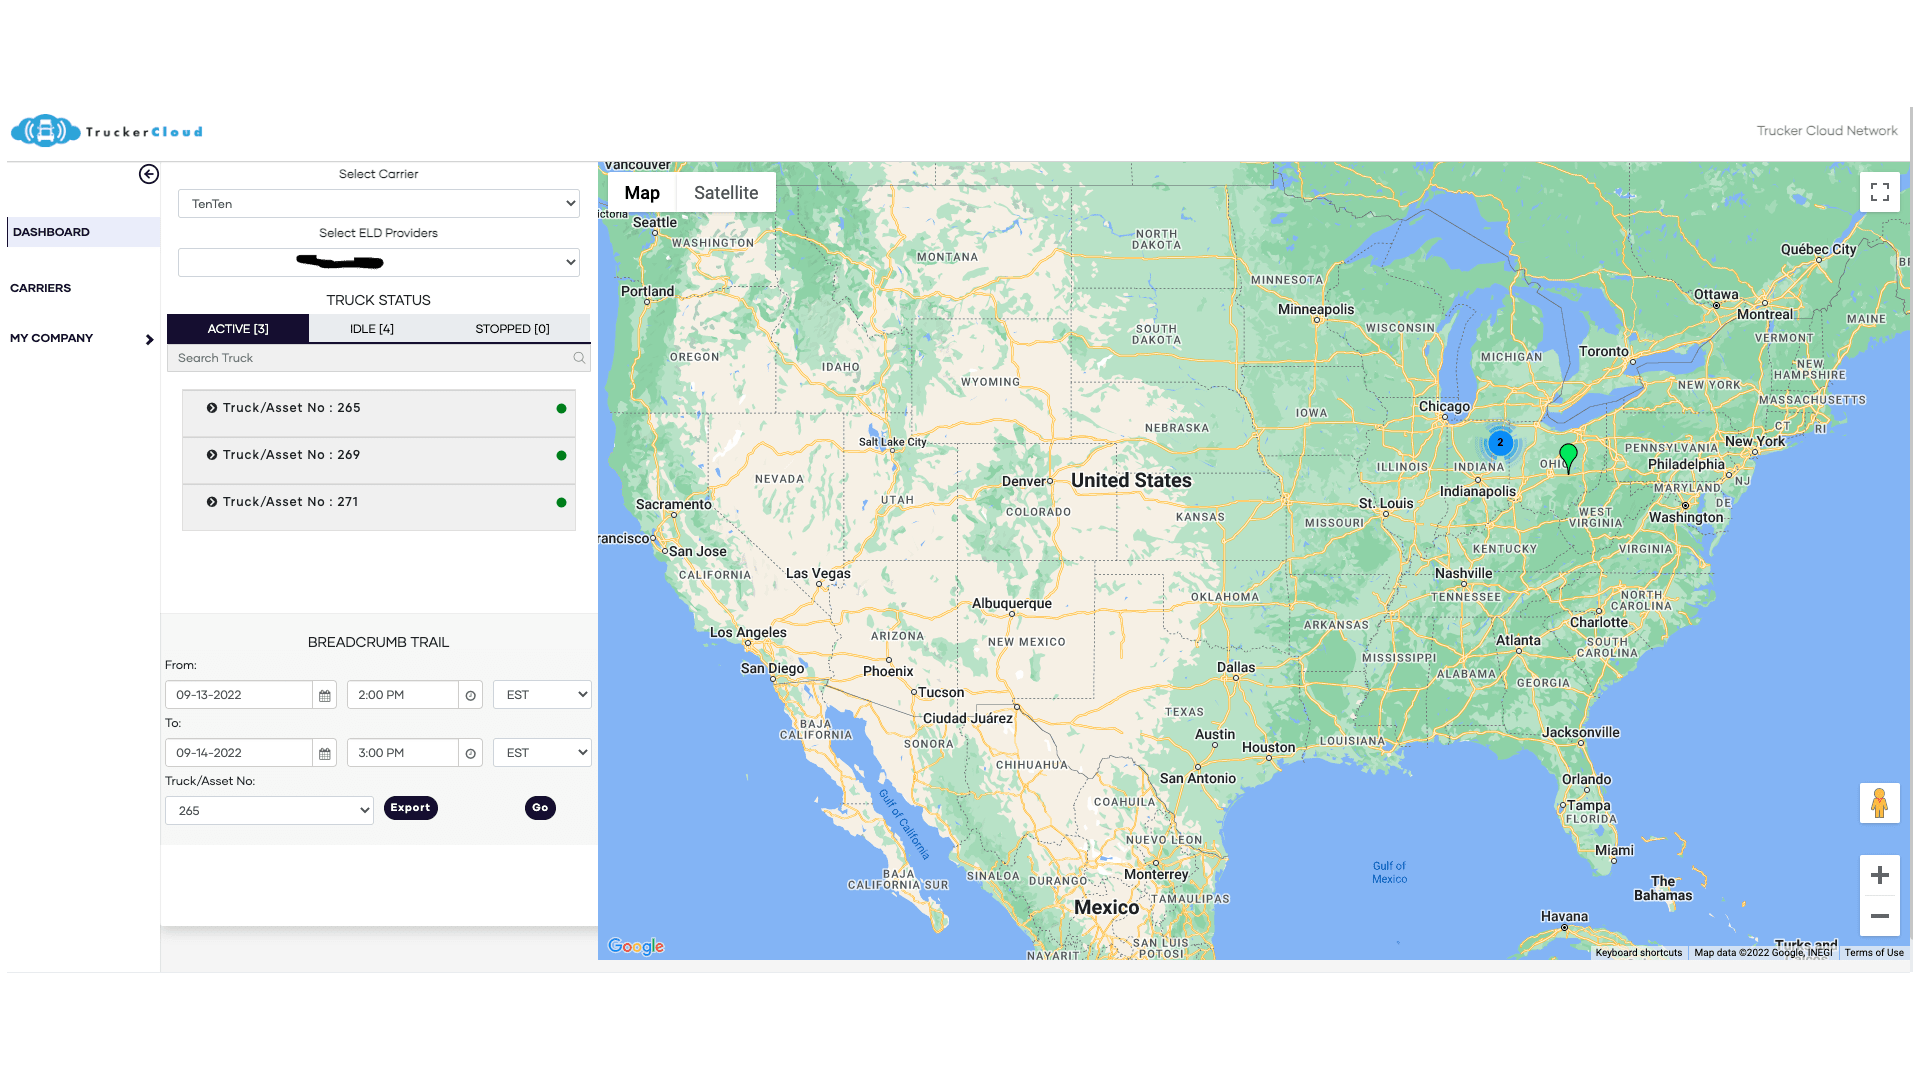Open To date calendar picker icon

(x=325, y=754)
